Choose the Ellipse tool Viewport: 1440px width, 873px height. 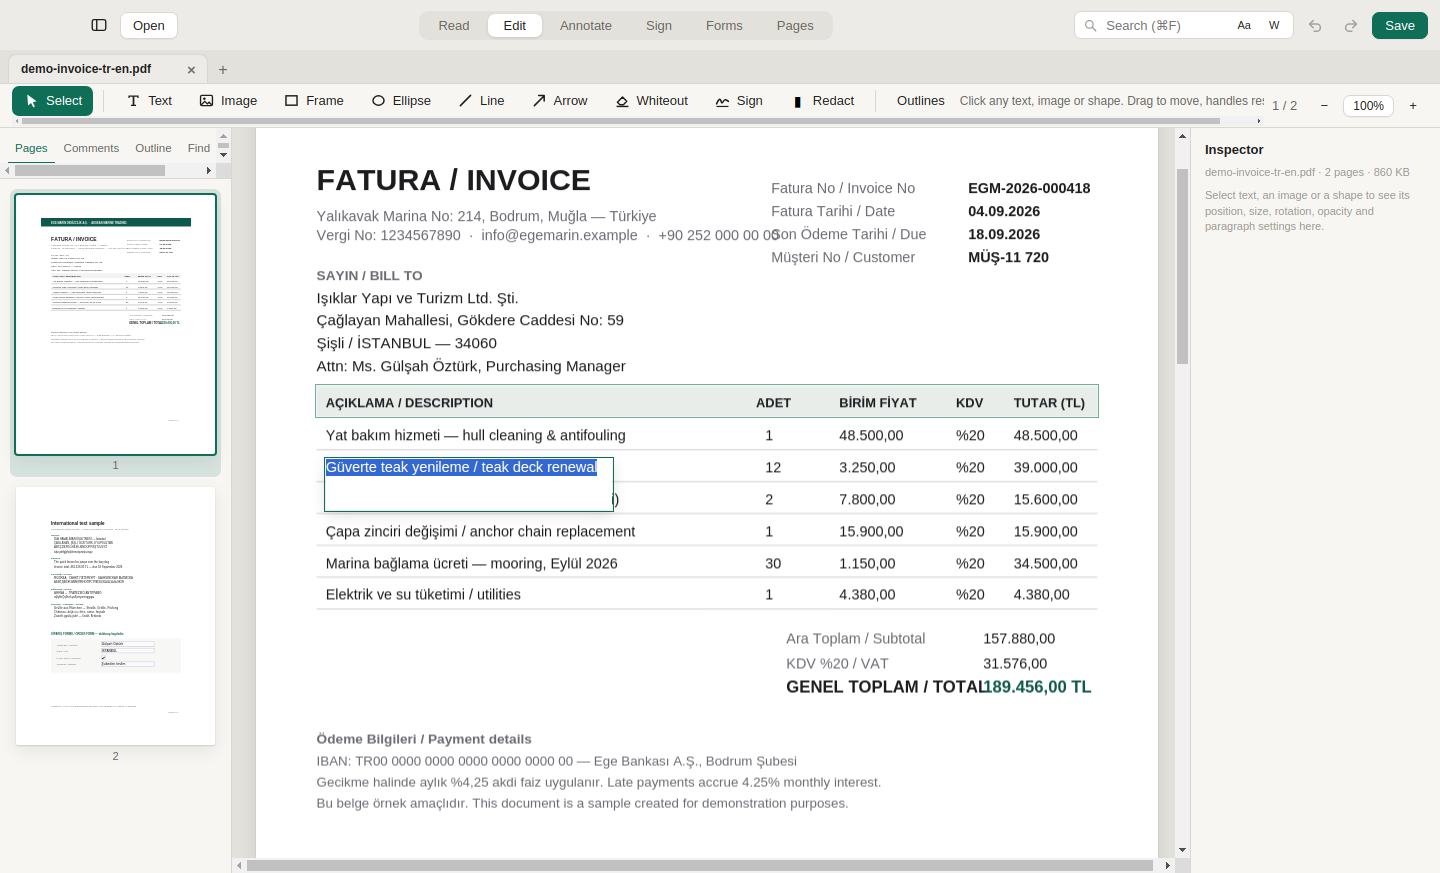tap(401, 101)
